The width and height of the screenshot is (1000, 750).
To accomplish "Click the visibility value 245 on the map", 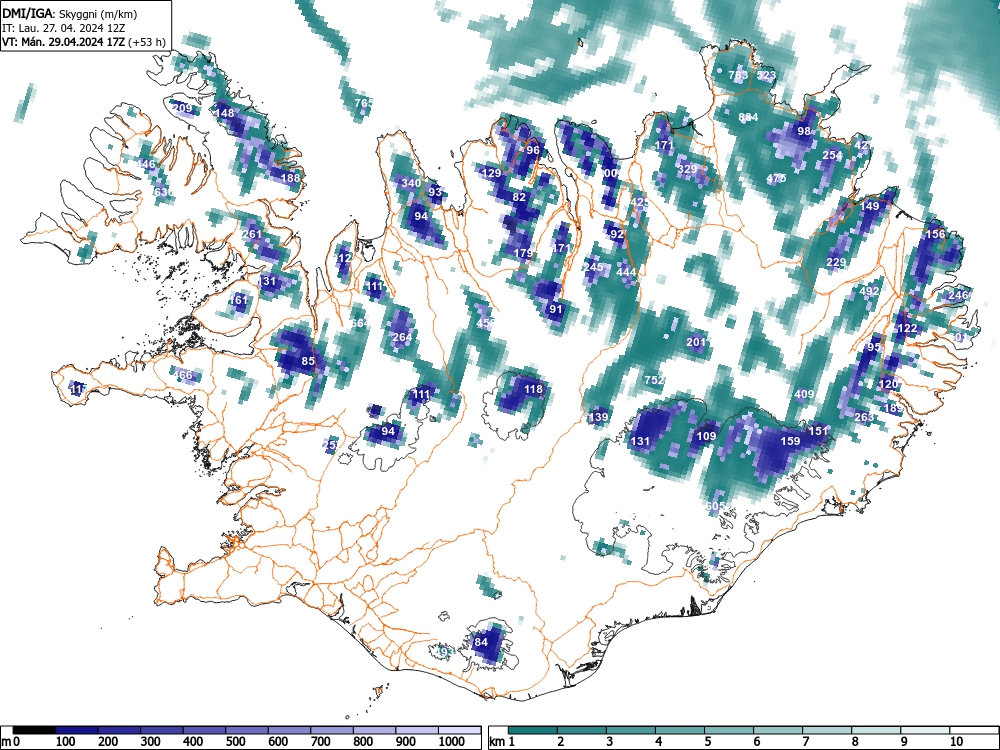I will coord(593,267).
